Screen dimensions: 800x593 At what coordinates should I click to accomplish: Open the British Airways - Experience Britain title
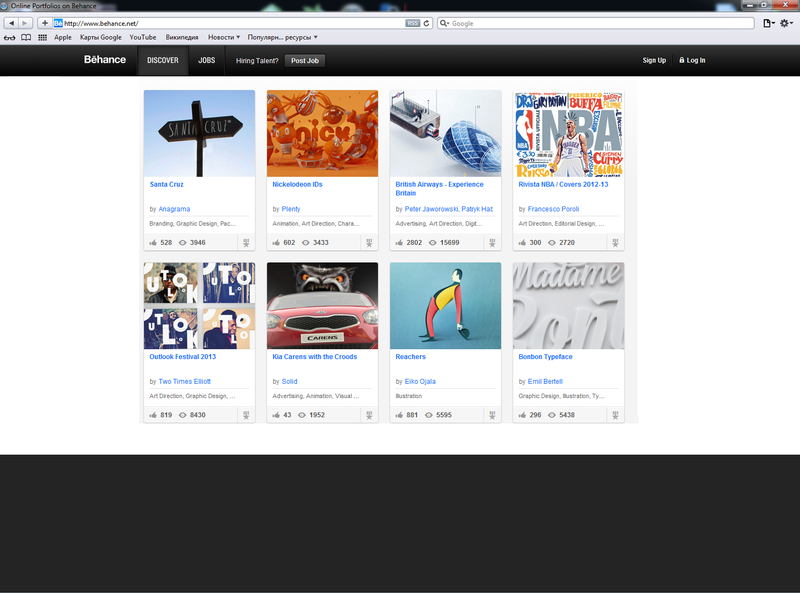click(439, 188)
